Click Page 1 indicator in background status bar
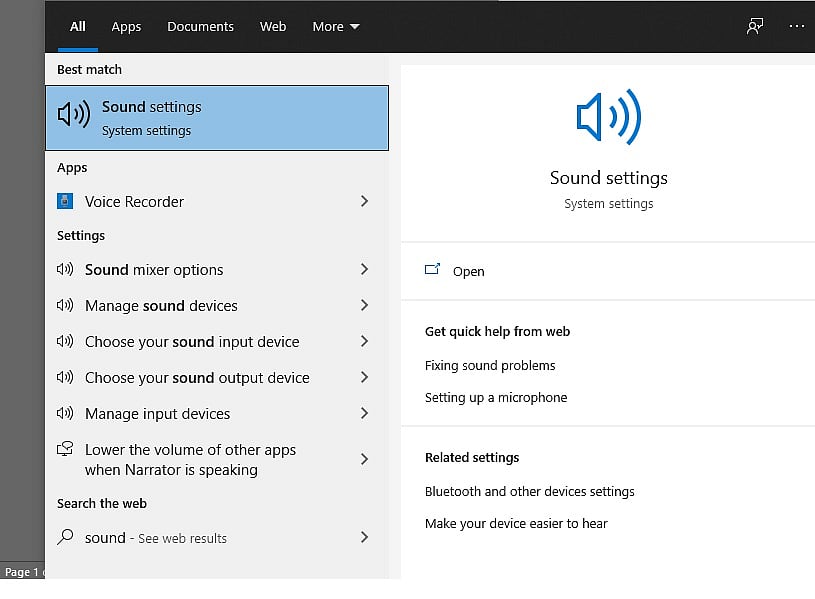The height and width of the screenshot is (599, 815). click(22, 572)
